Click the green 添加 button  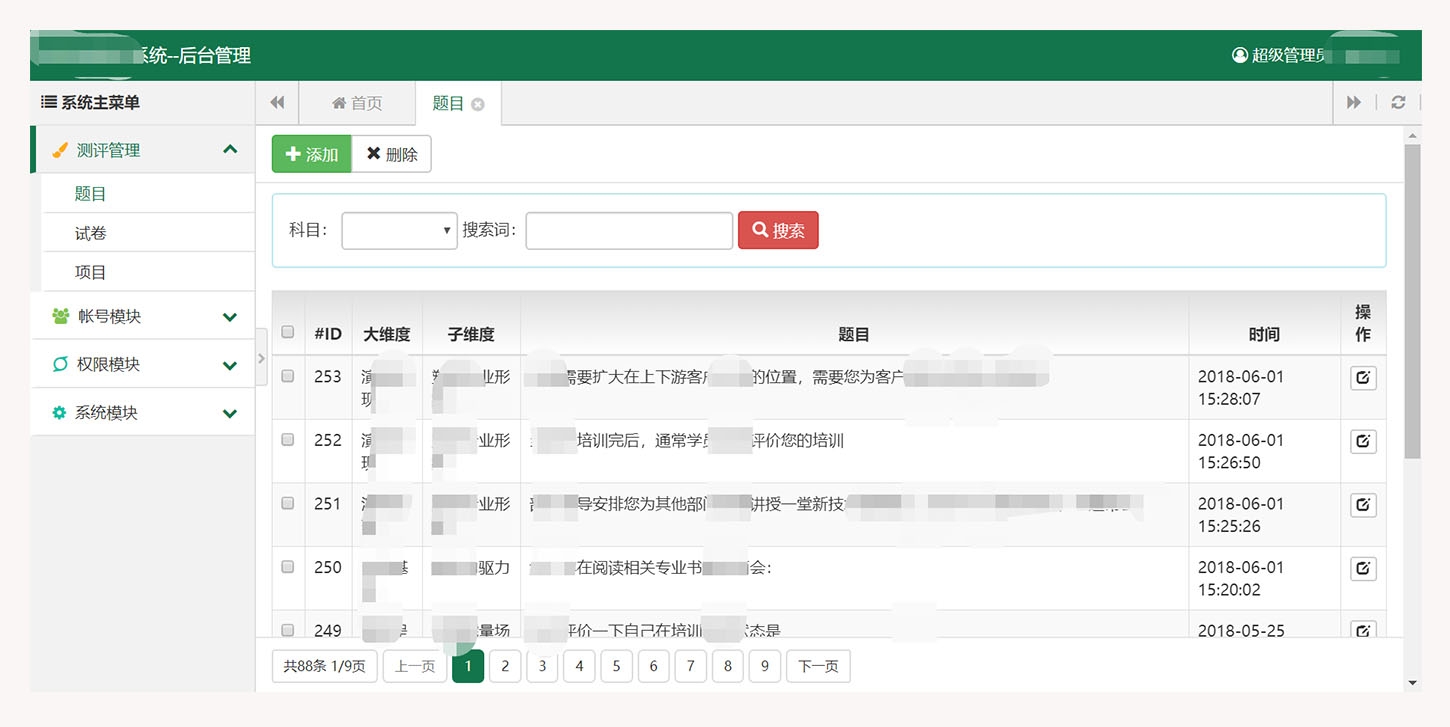(312, 154)
